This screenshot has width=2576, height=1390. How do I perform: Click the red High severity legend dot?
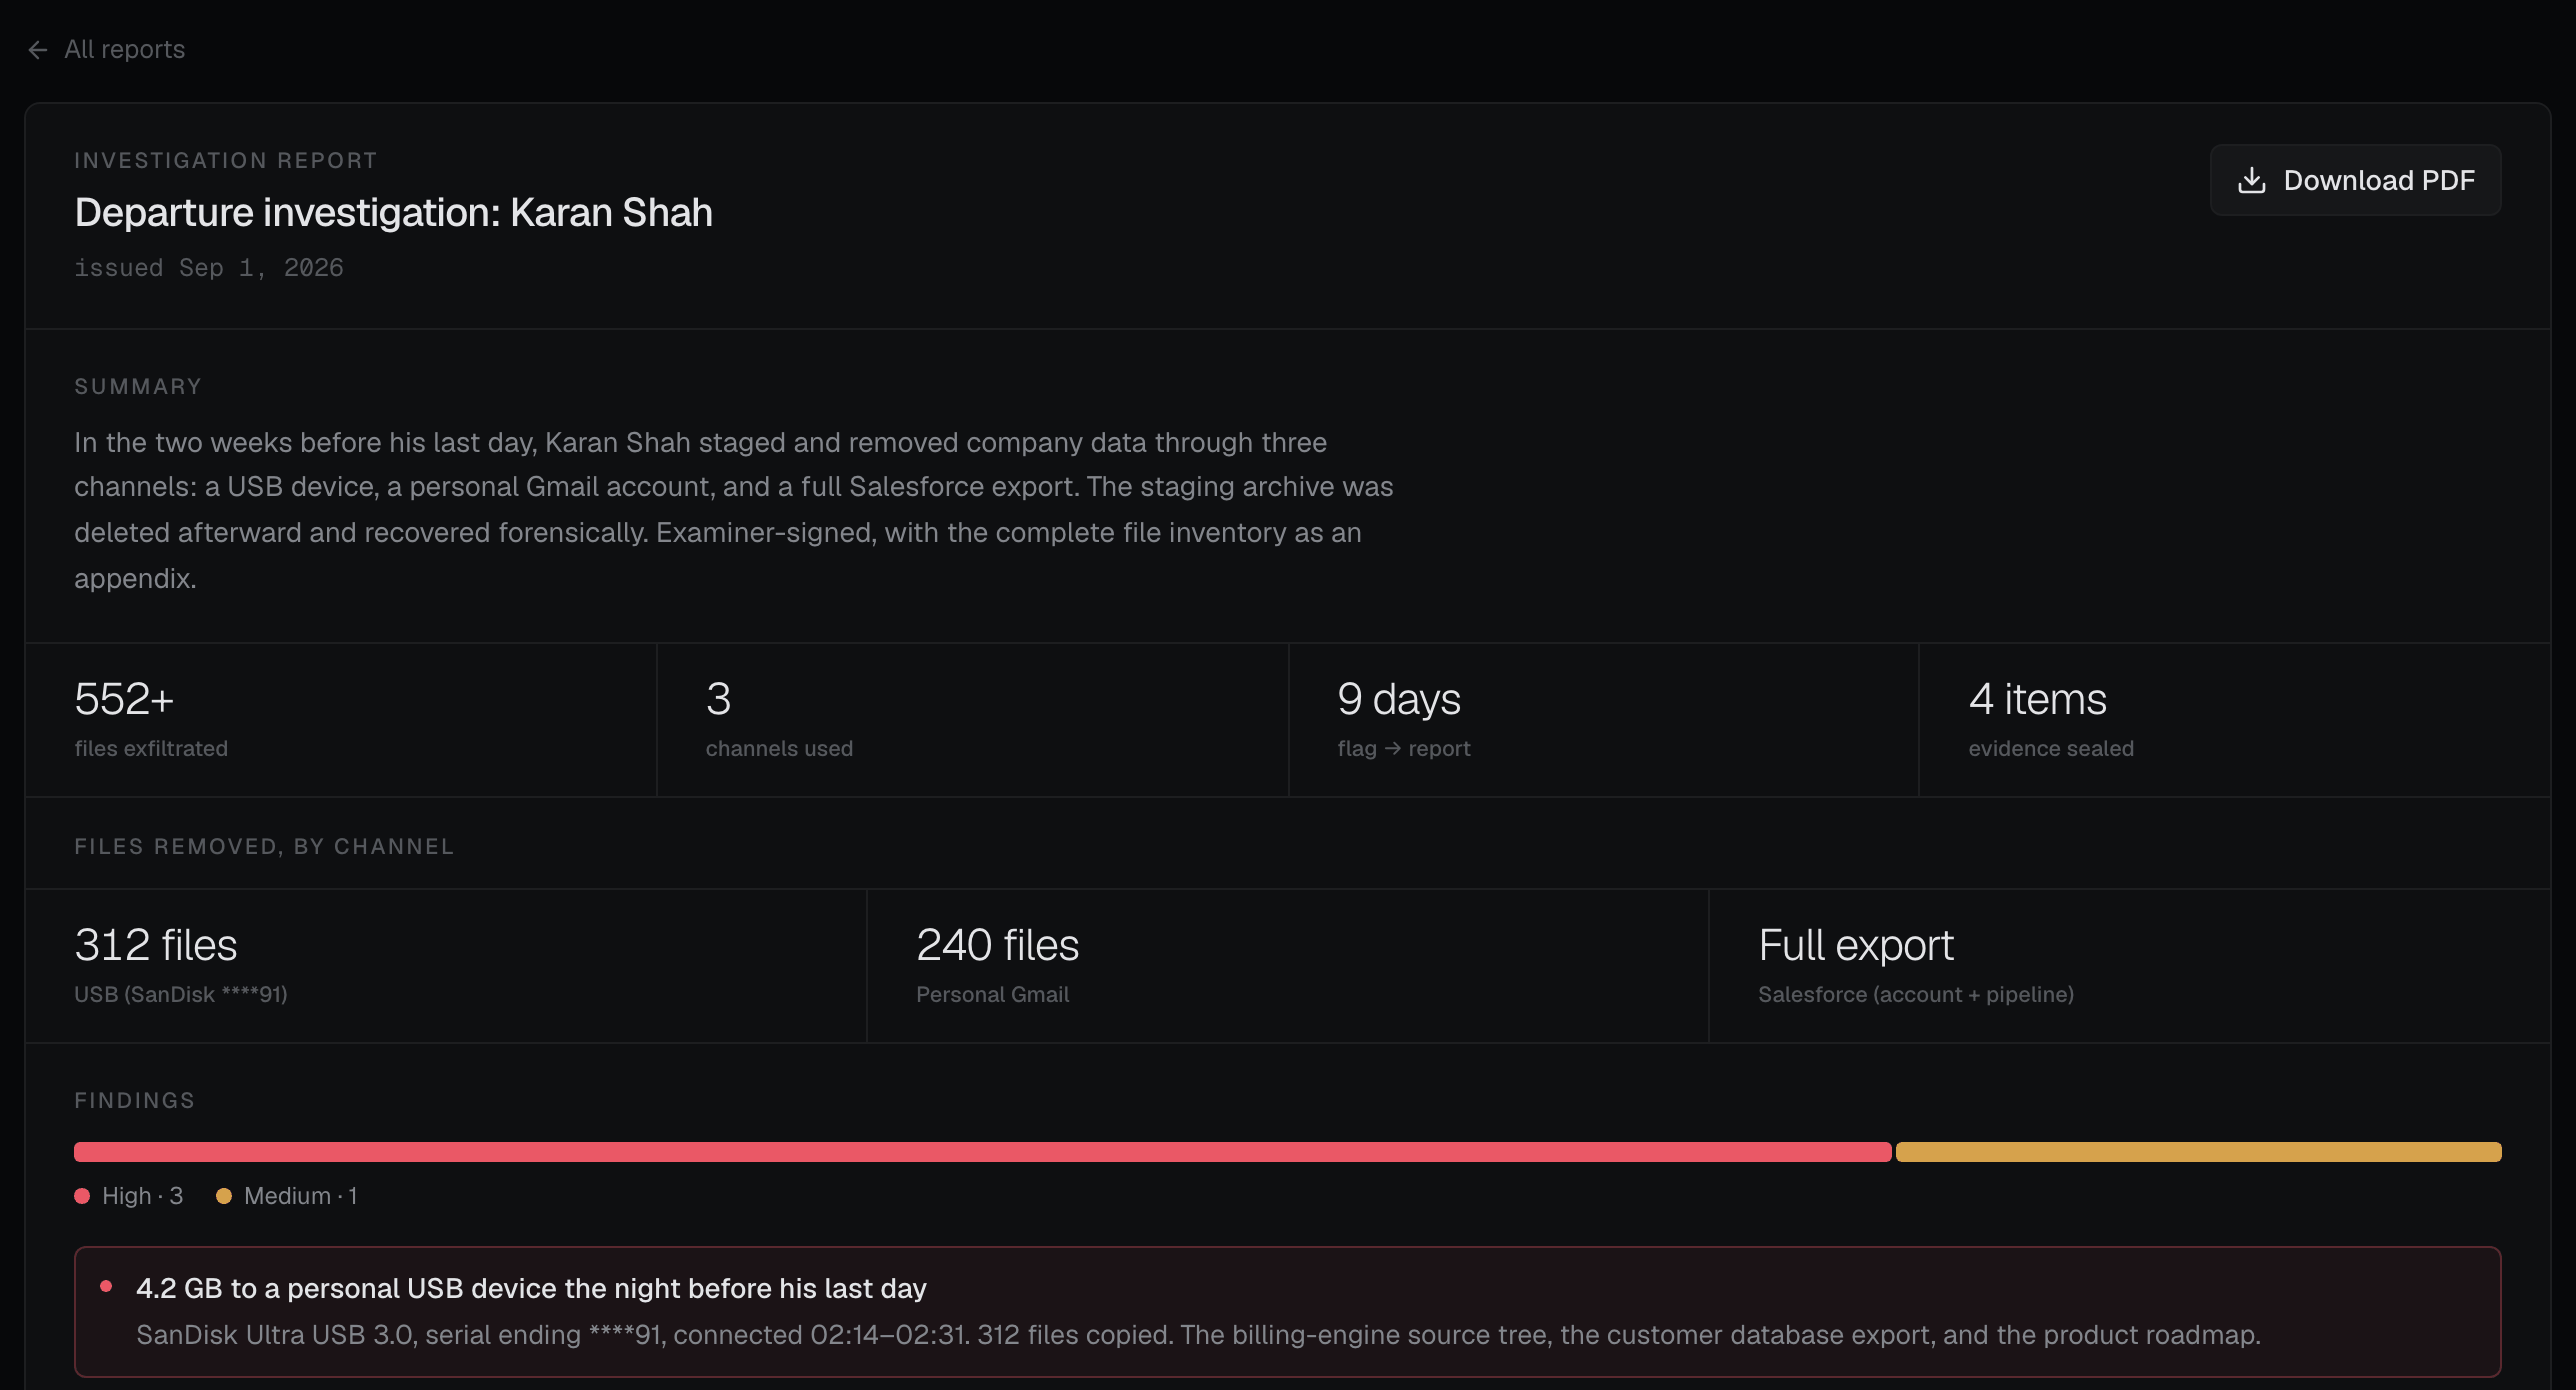(82, 1196)
